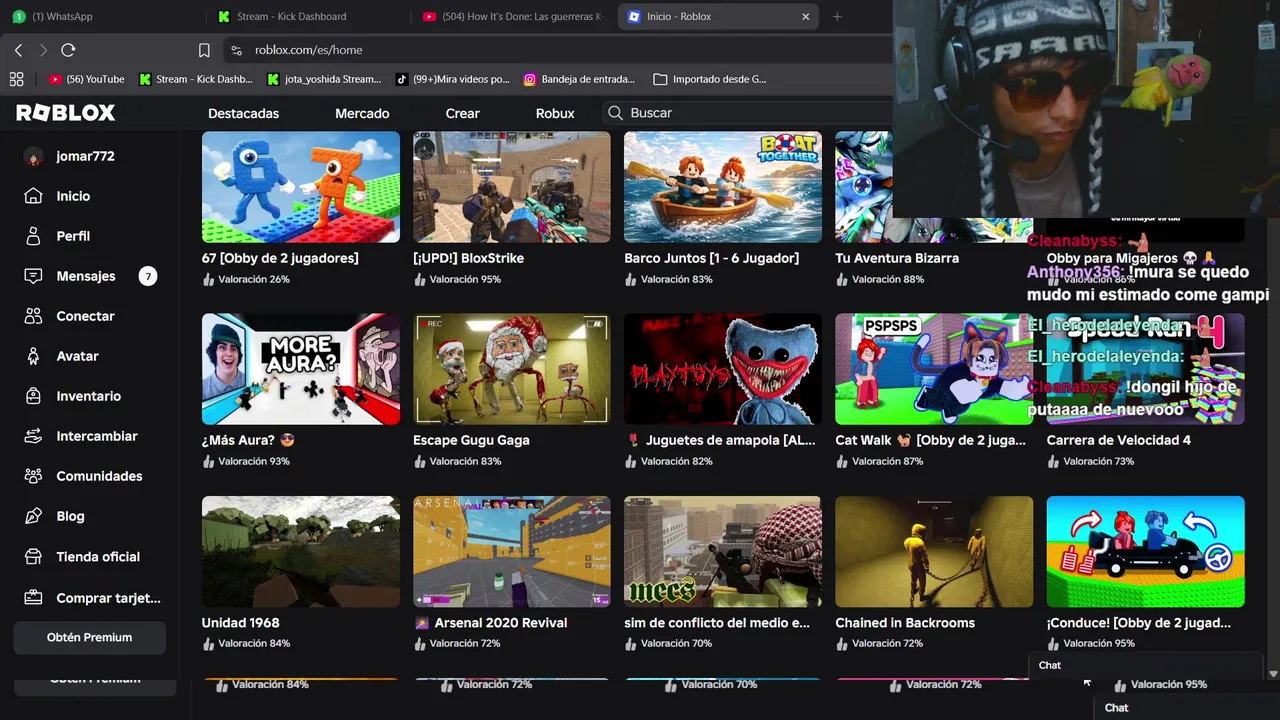1280x720 pixels.
Task: Open the jota_yoshida Stream bookmark
Action: [324, 79]
